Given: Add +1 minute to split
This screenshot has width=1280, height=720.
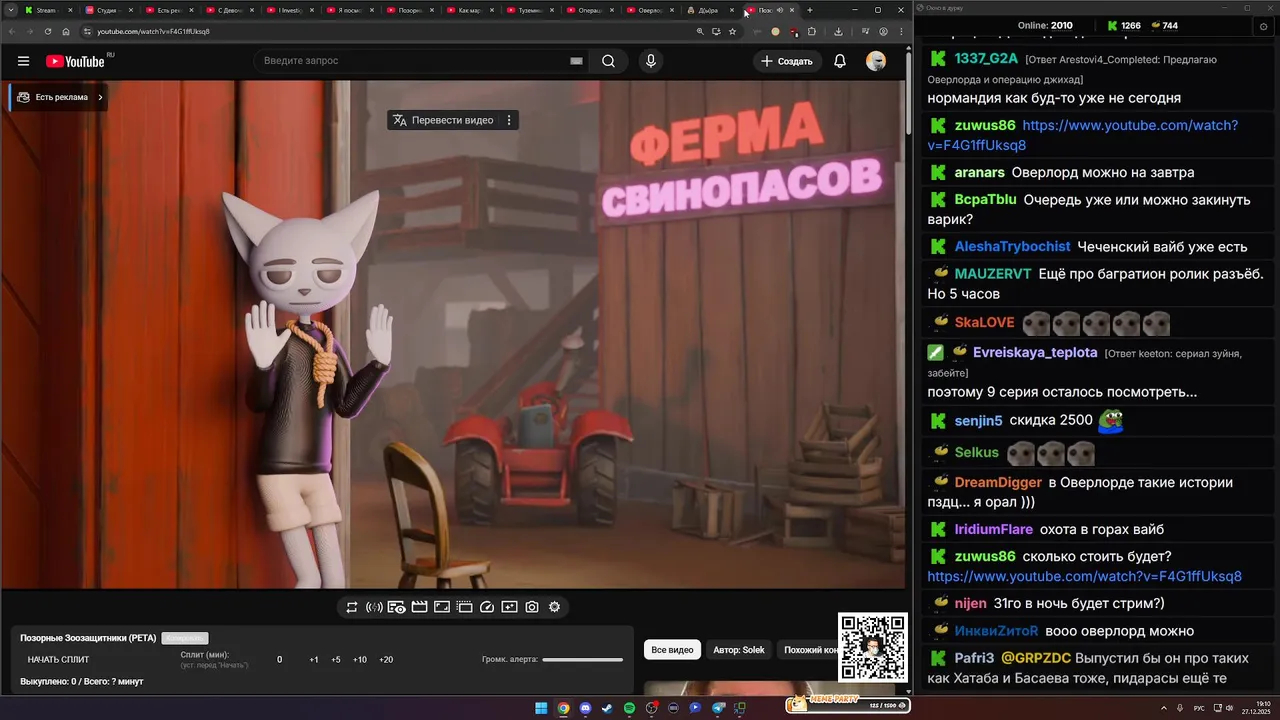Looking at the screenshot, I should tap(314, 660).
